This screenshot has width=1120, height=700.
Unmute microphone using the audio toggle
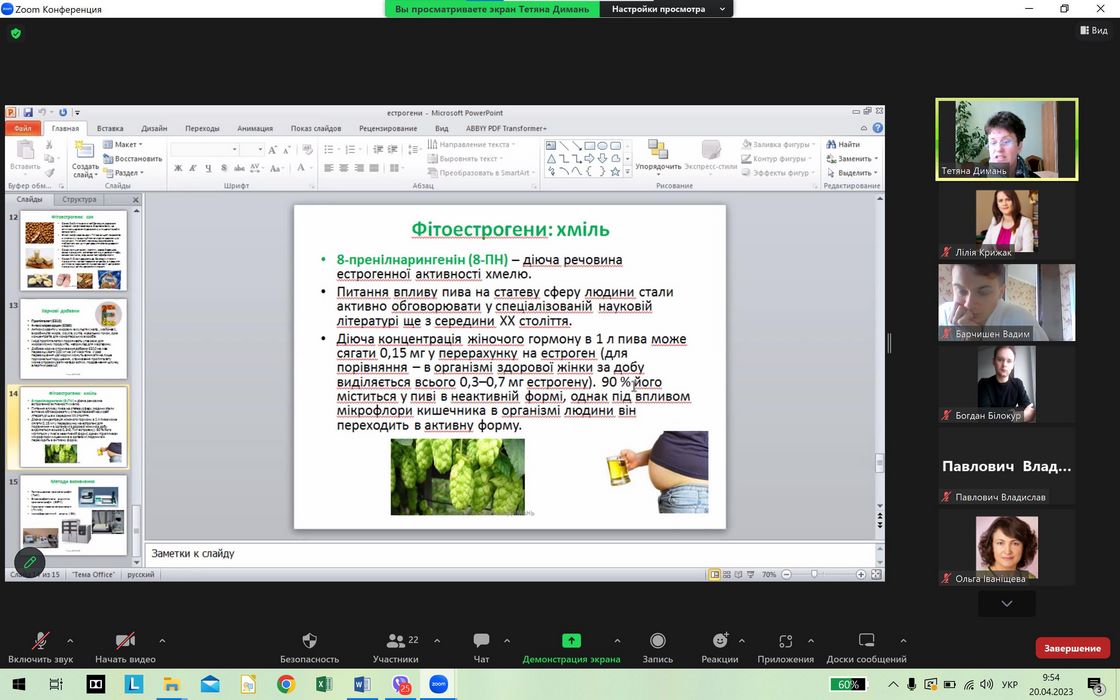pos(41,641)
